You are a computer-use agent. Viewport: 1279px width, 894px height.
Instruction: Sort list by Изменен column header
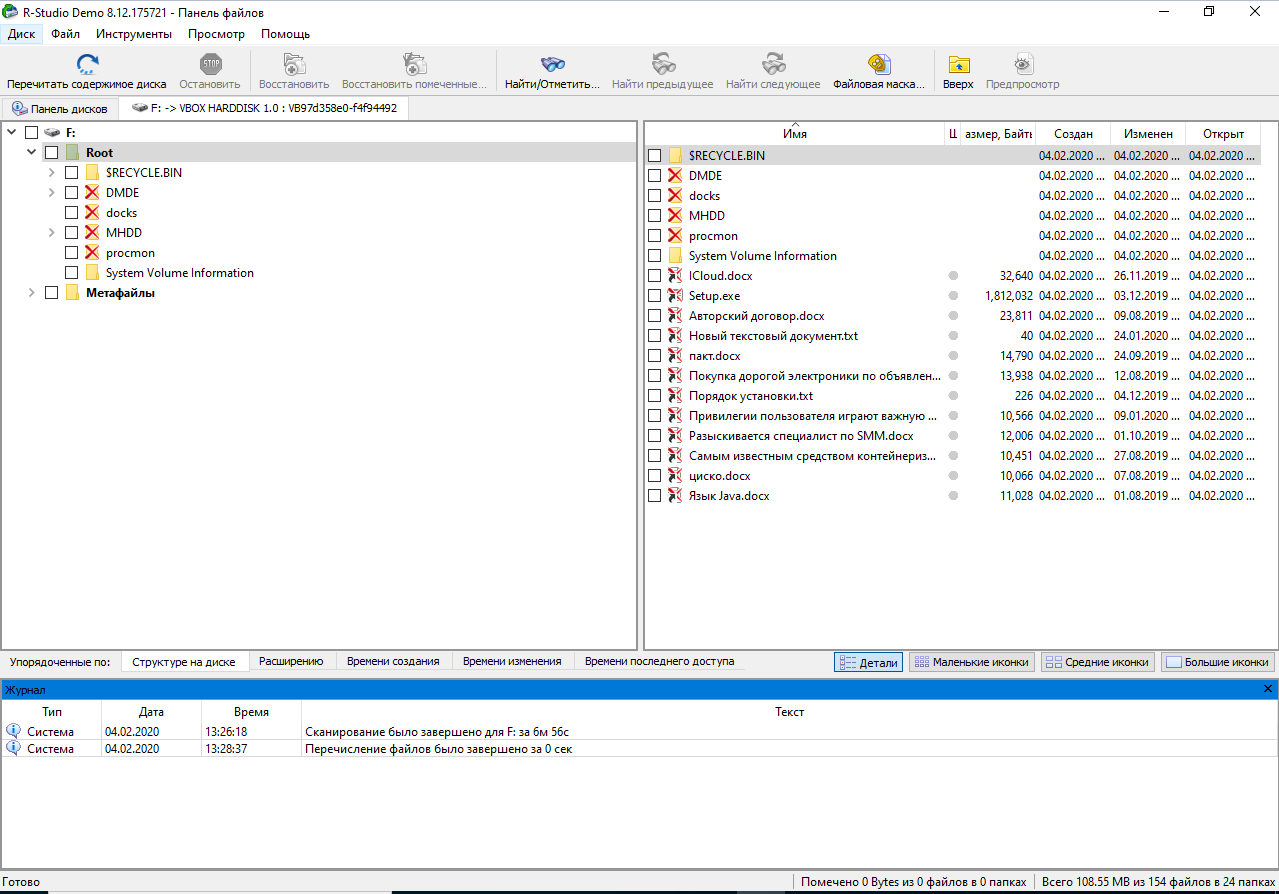pyautogui.click(x=1147, y=134)
